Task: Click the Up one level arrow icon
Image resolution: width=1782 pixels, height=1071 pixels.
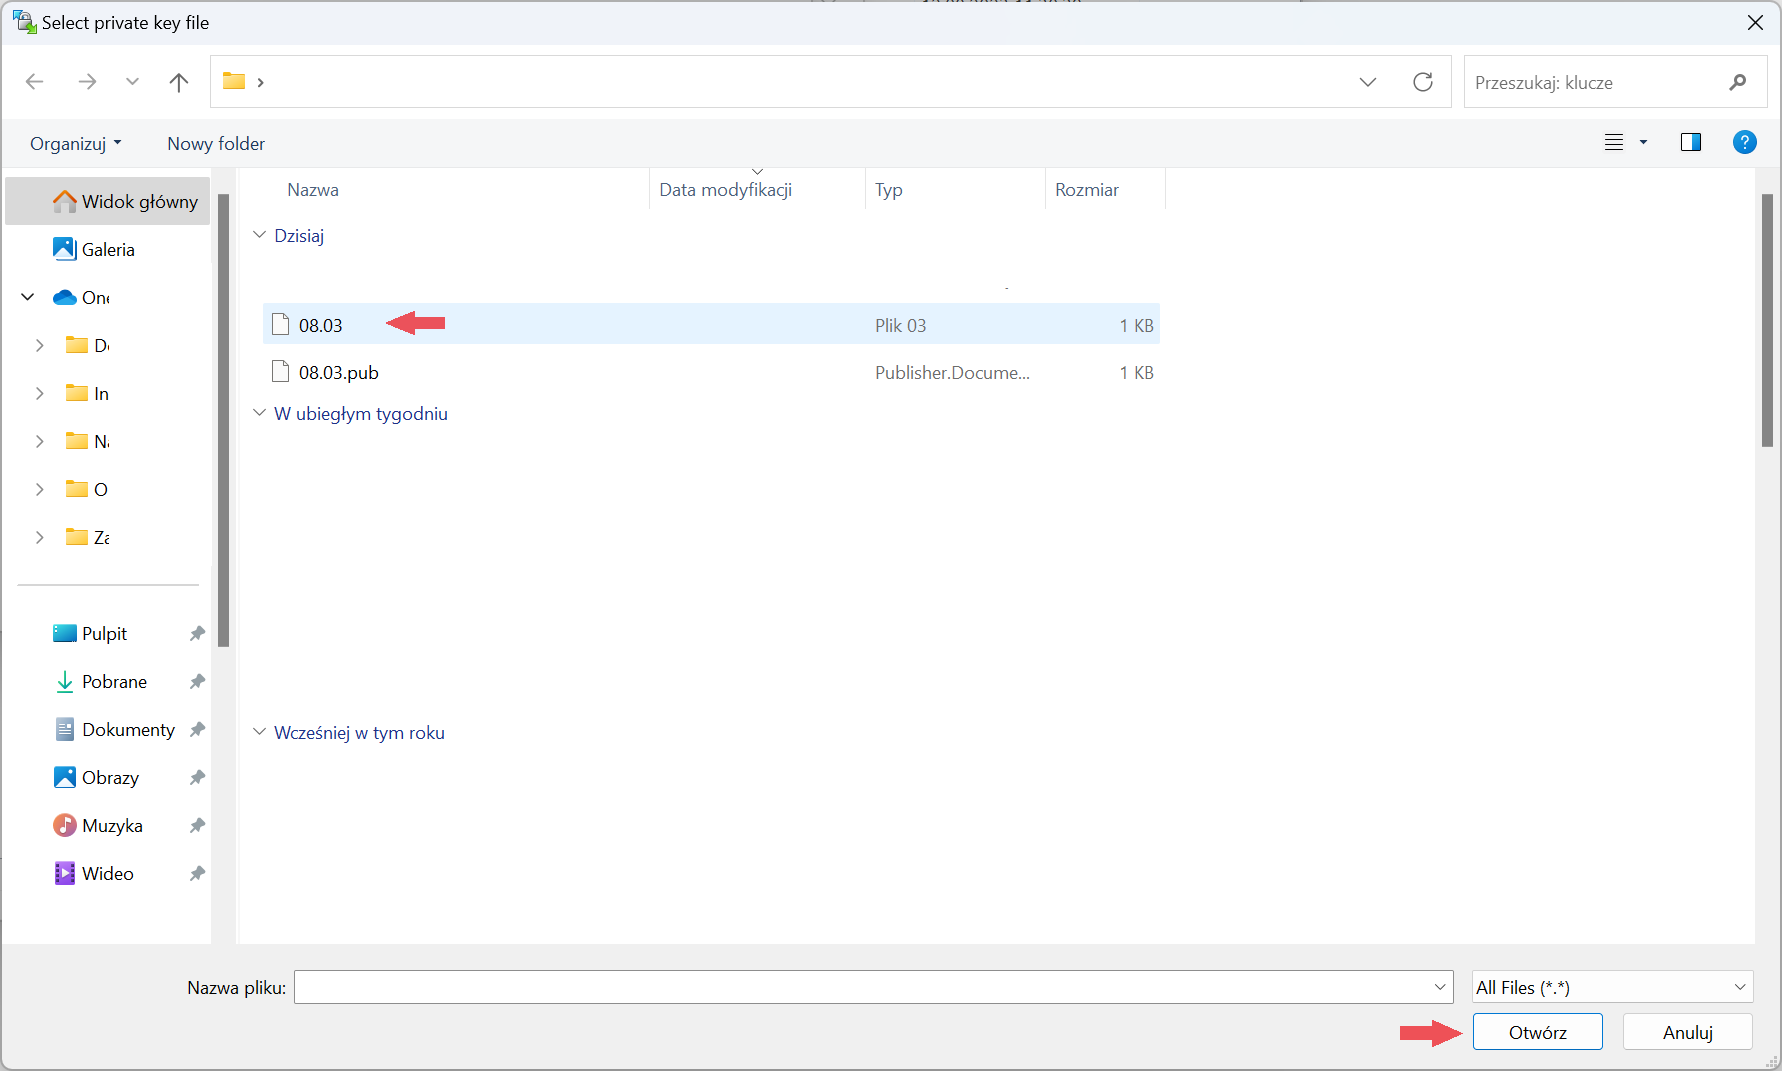Action: pyautogui.click(x=179, y=82)
